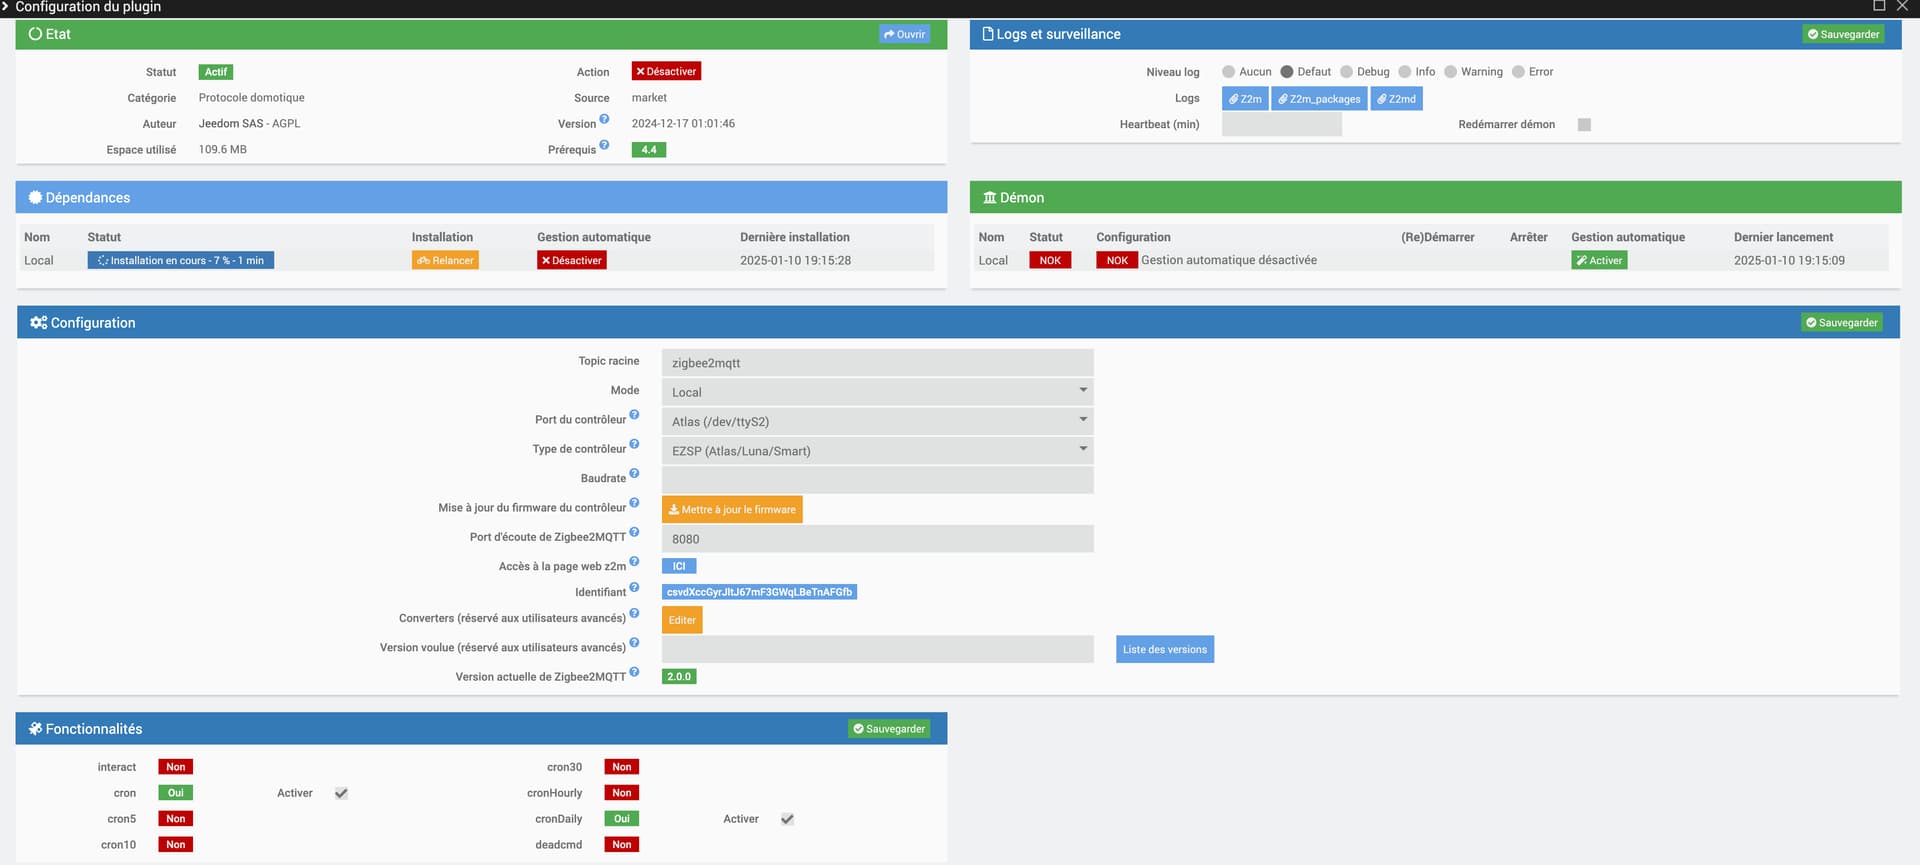Save the Configuration panel settings

1841,322
